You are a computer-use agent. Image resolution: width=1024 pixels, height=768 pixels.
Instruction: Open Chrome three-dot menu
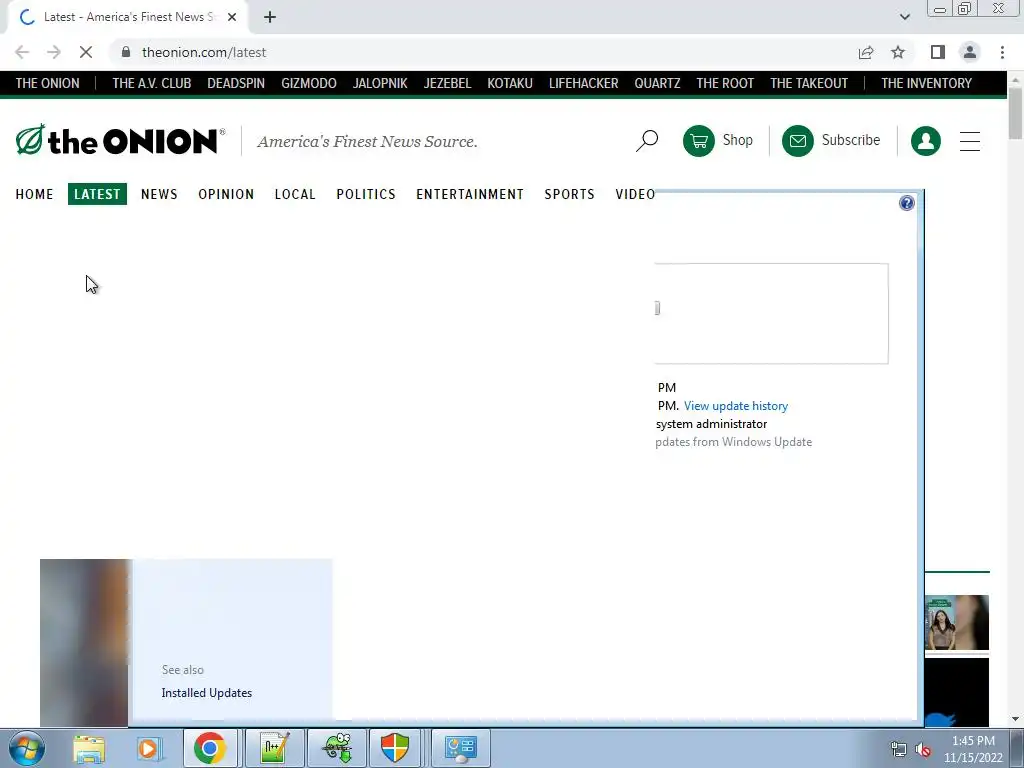point(1002,52)
